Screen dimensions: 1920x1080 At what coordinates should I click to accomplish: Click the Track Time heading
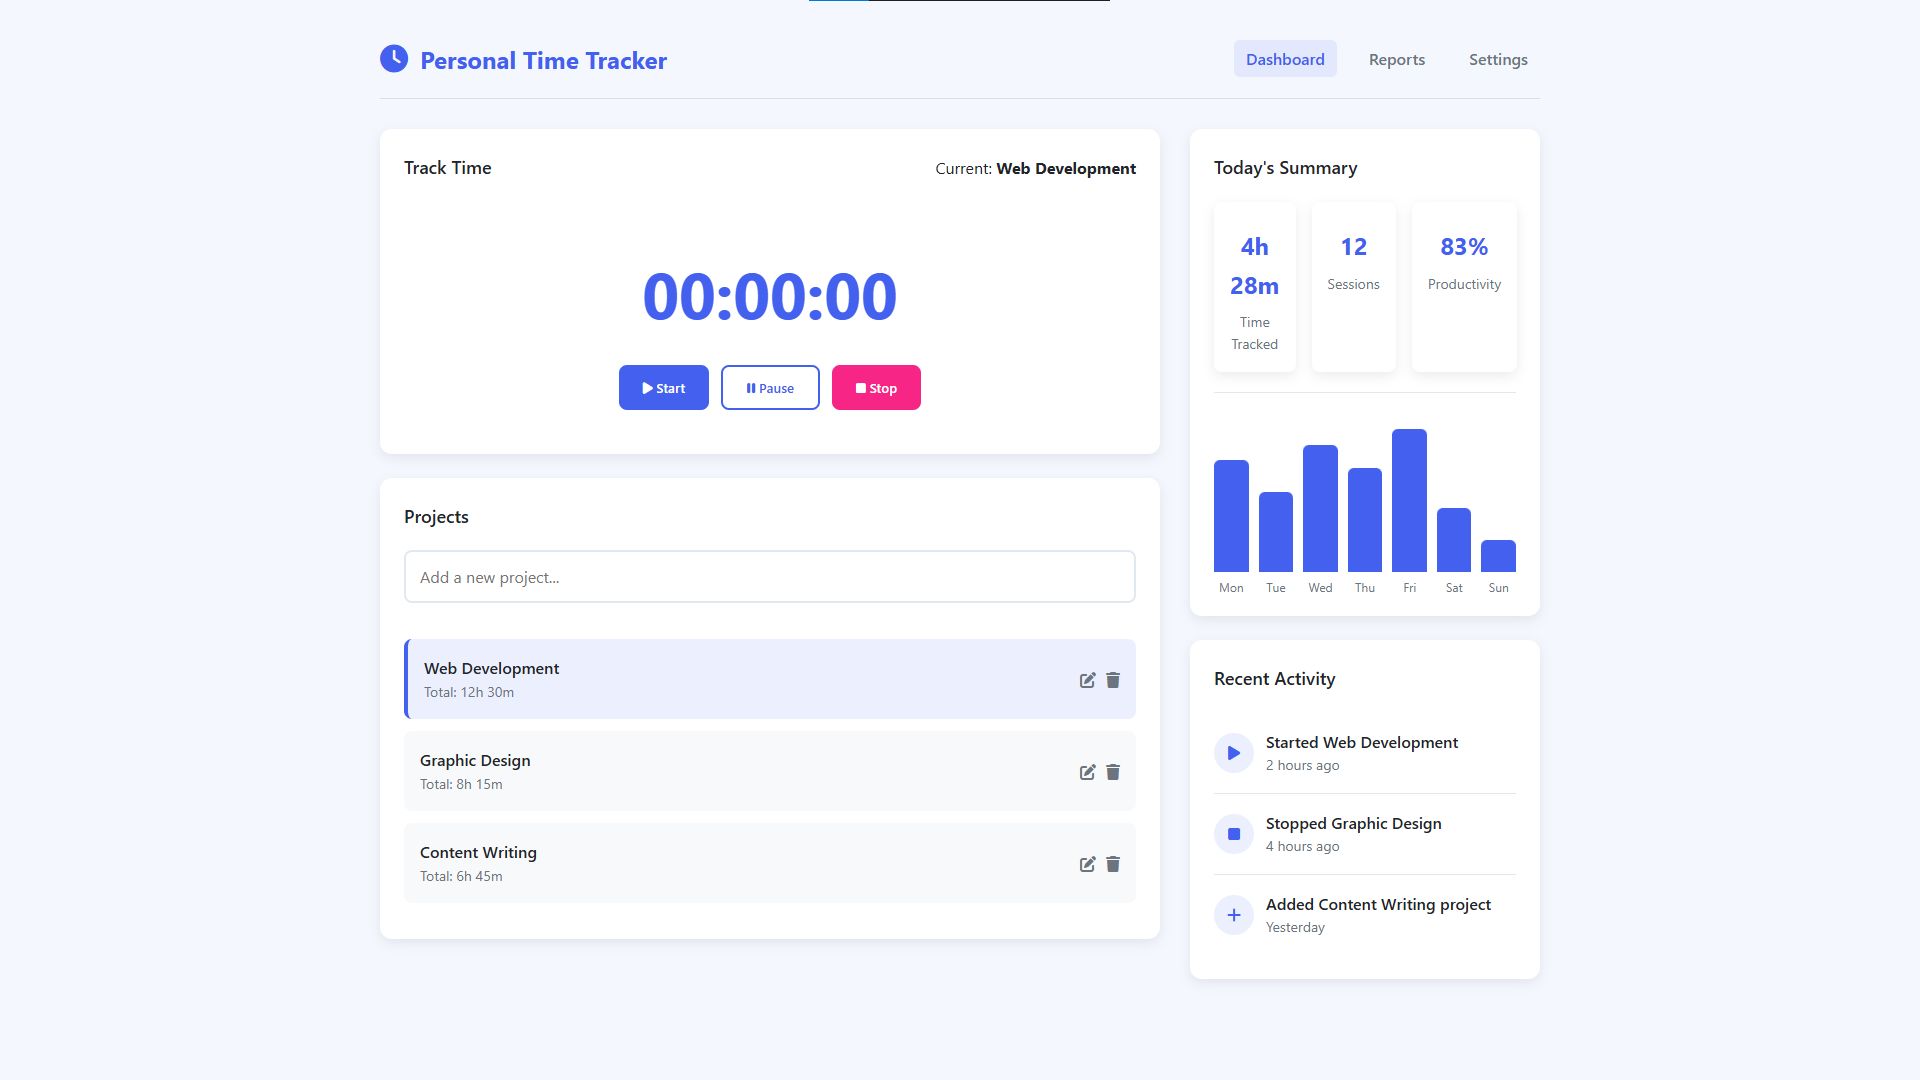[x=447, y=168]
